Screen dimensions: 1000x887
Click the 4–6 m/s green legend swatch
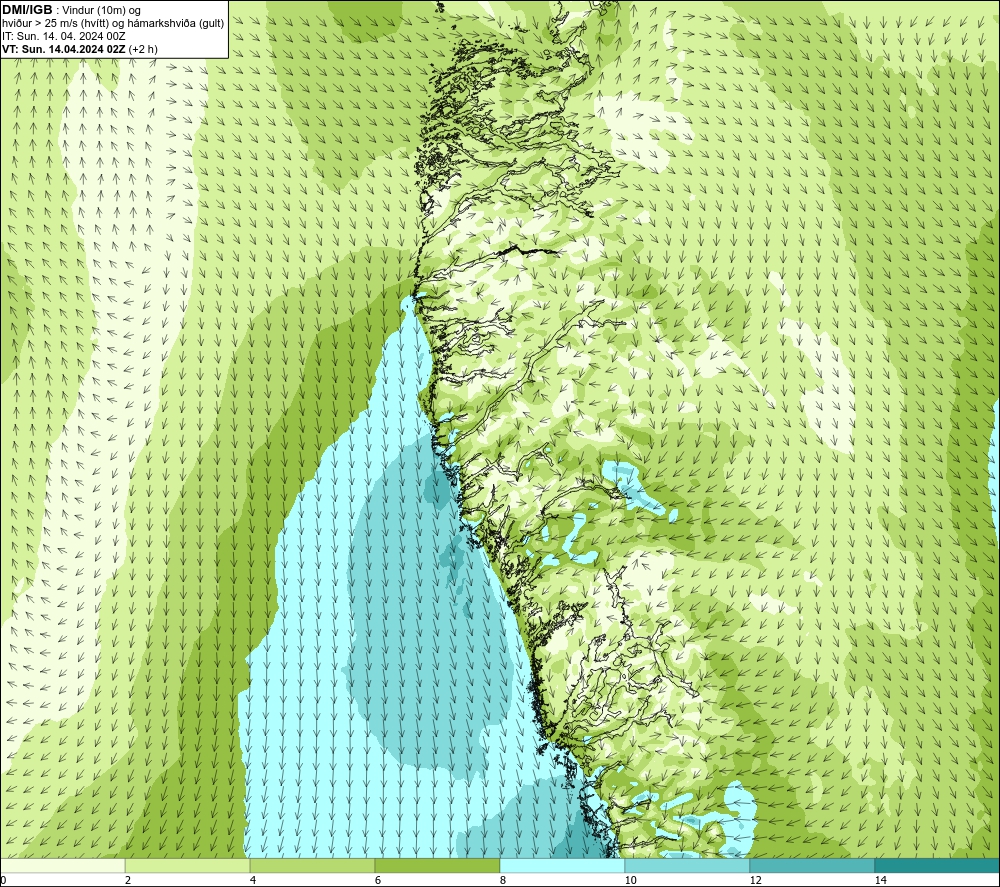312,866
